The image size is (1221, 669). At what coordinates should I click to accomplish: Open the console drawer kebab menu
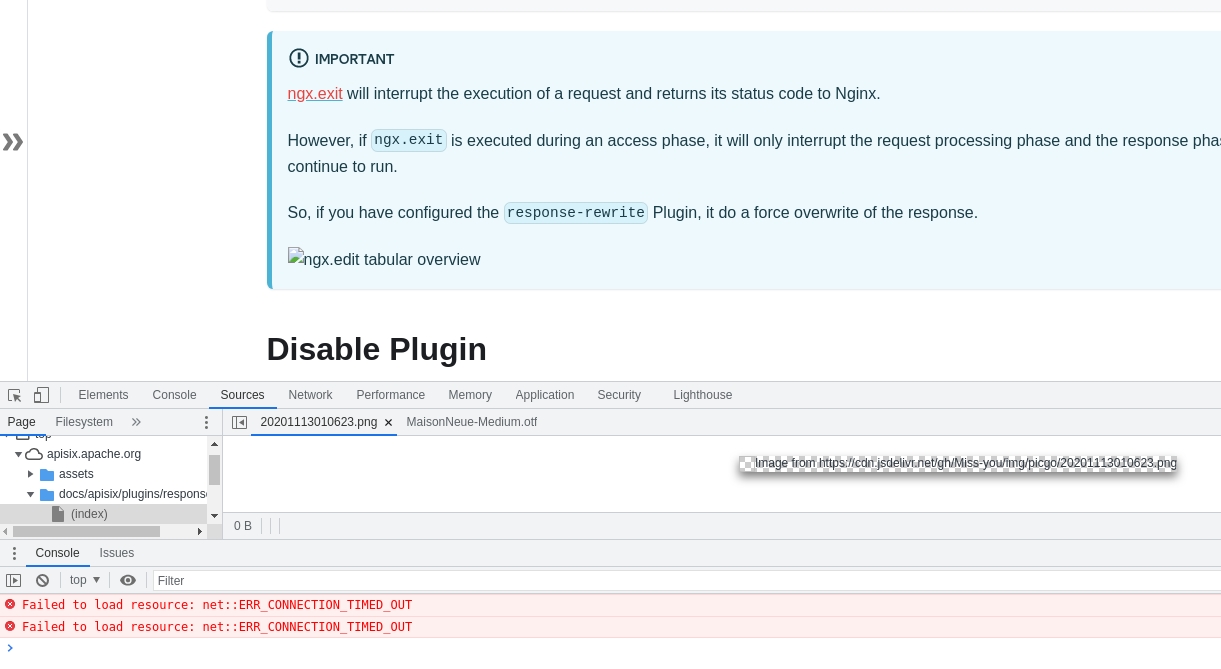pos(14,553)
